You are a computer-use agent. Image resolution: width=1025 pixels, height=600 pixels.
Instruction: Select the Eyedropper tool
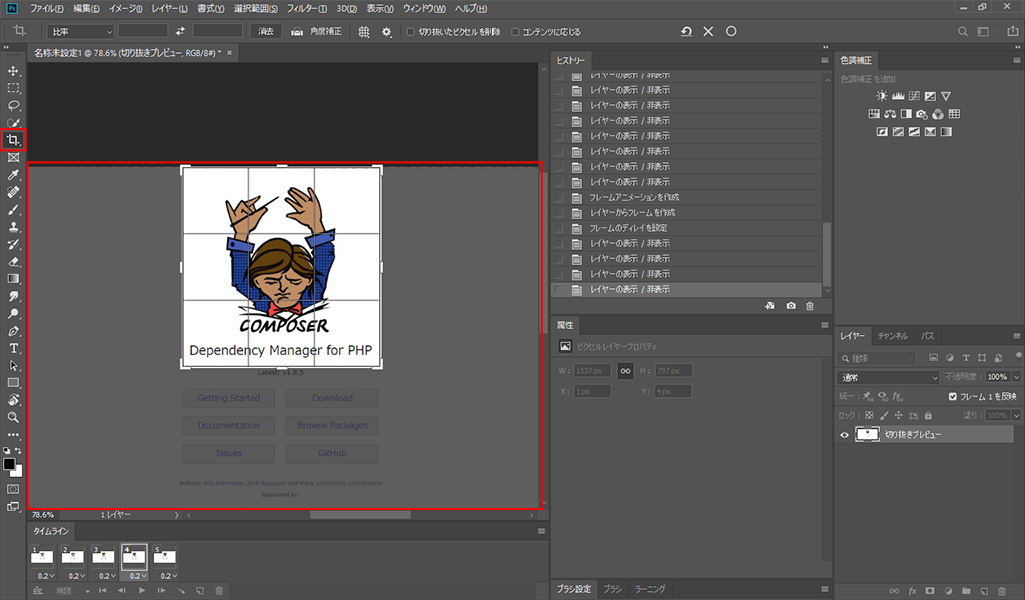tap(13, 175)
